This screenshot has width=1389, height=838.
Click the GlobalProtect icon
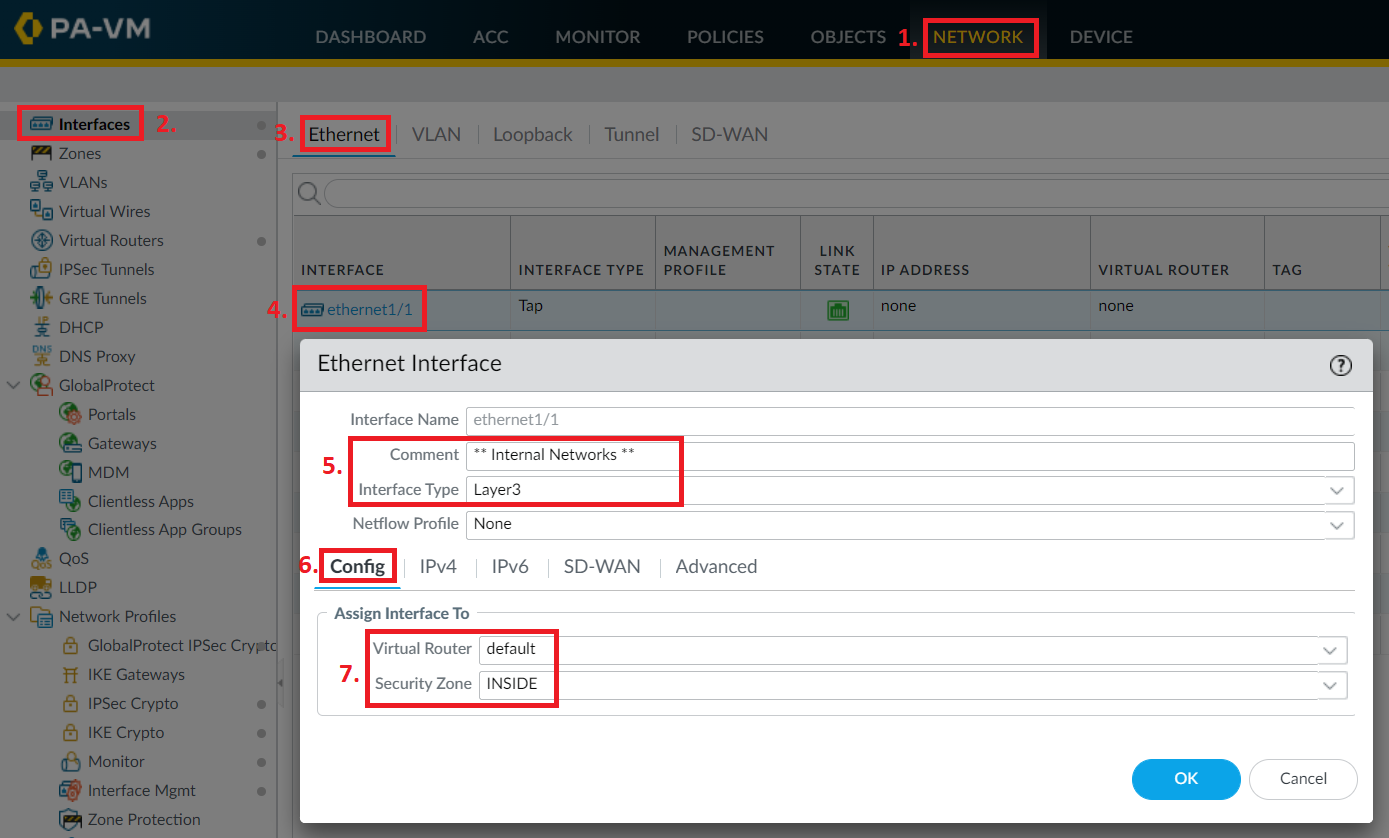pyautogui.click(x=41, y=385)
